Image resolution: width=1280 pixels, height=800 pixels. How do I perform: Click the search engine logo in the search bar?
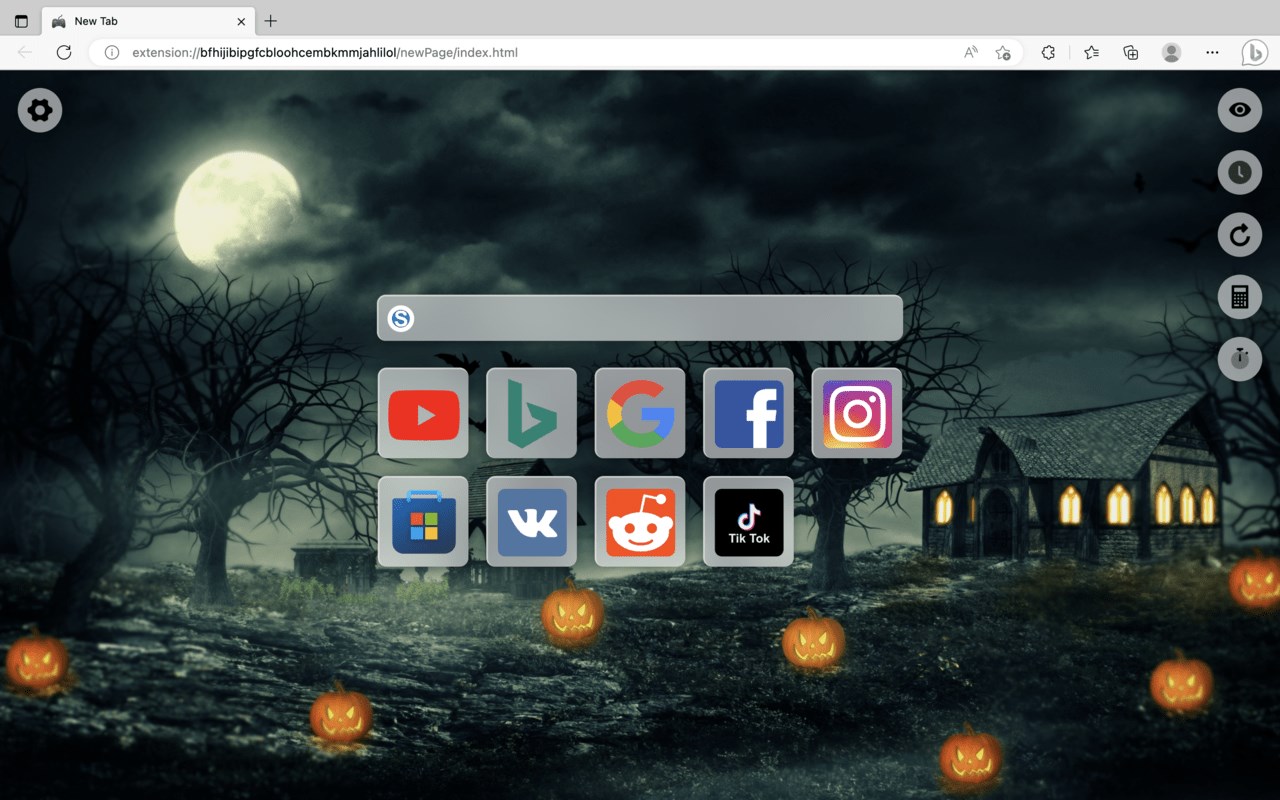click(x=401, y=318)
